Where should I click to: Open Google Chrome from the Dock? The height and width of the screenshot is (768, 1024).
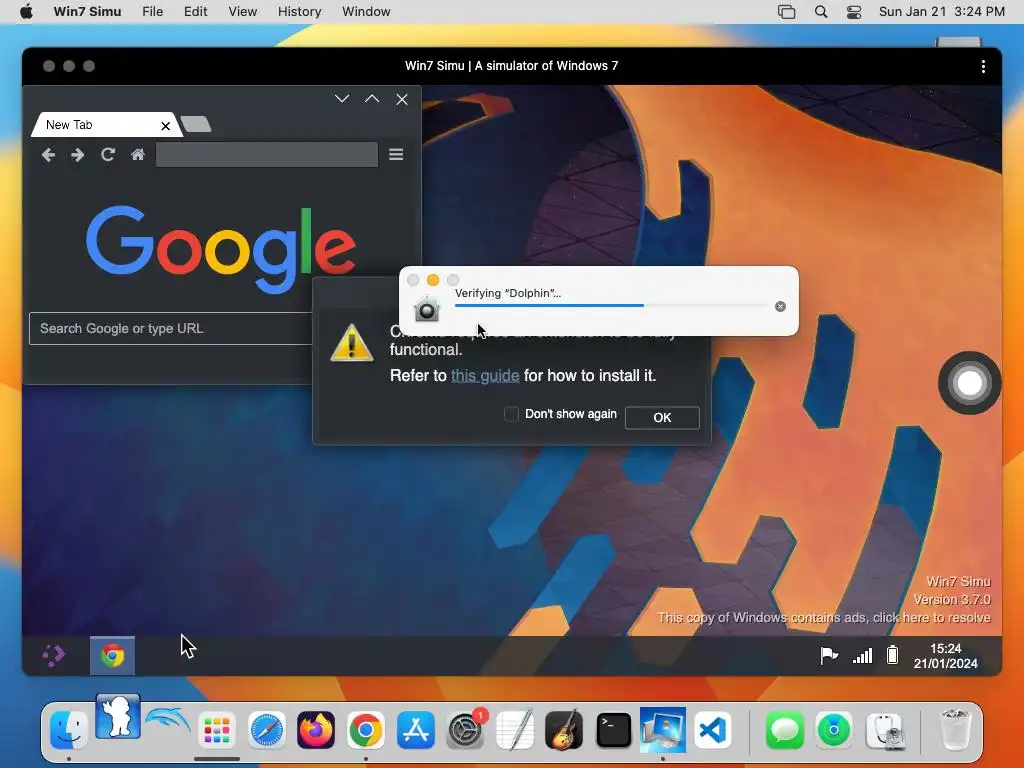pyautogui.click(x=366, y=729)
